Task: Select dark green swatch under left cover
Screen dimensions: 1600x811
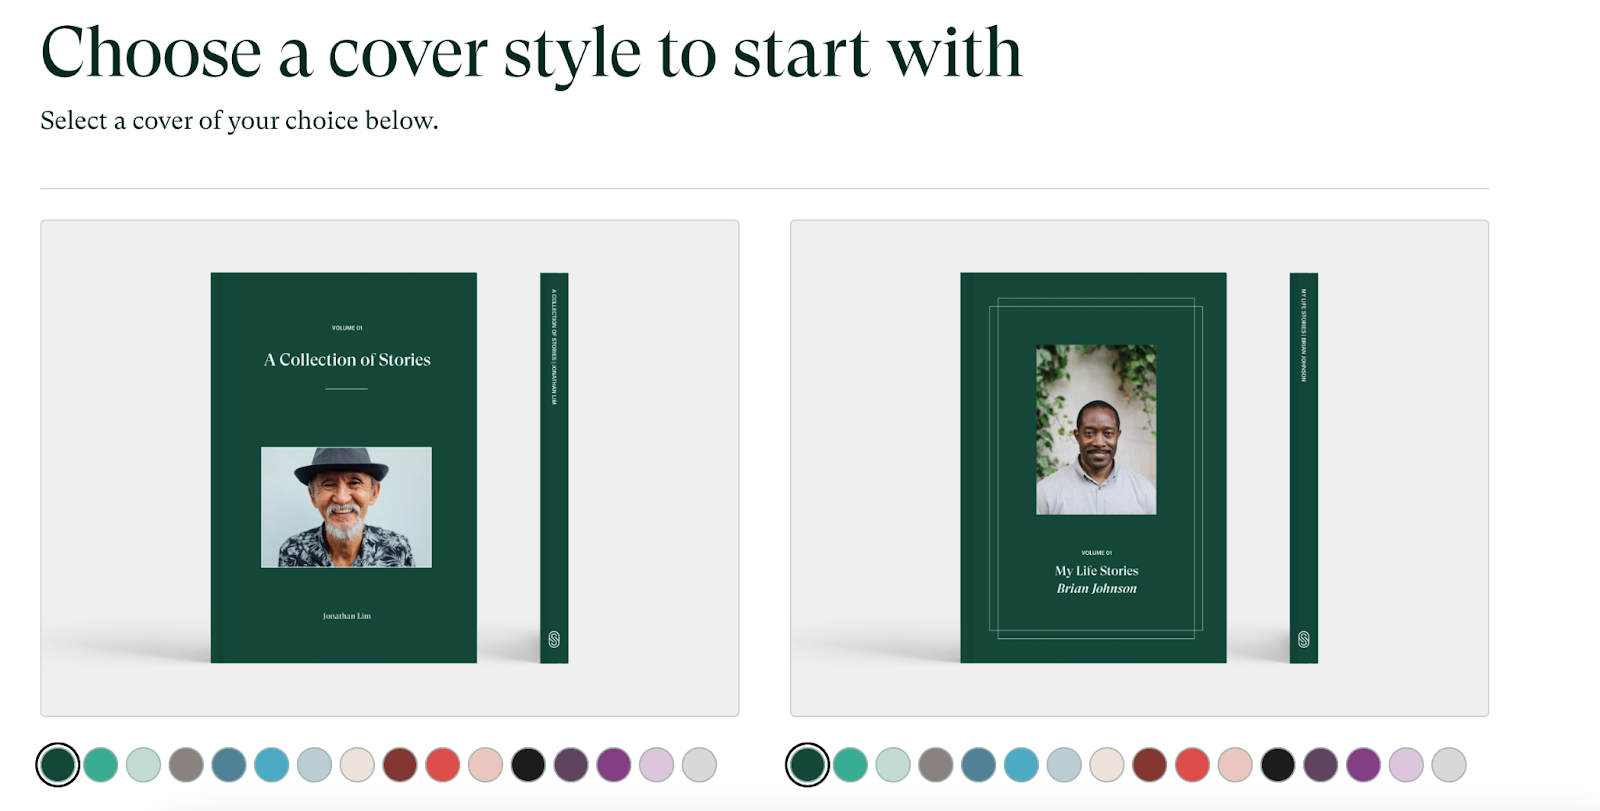Action: tap(58, 765)
